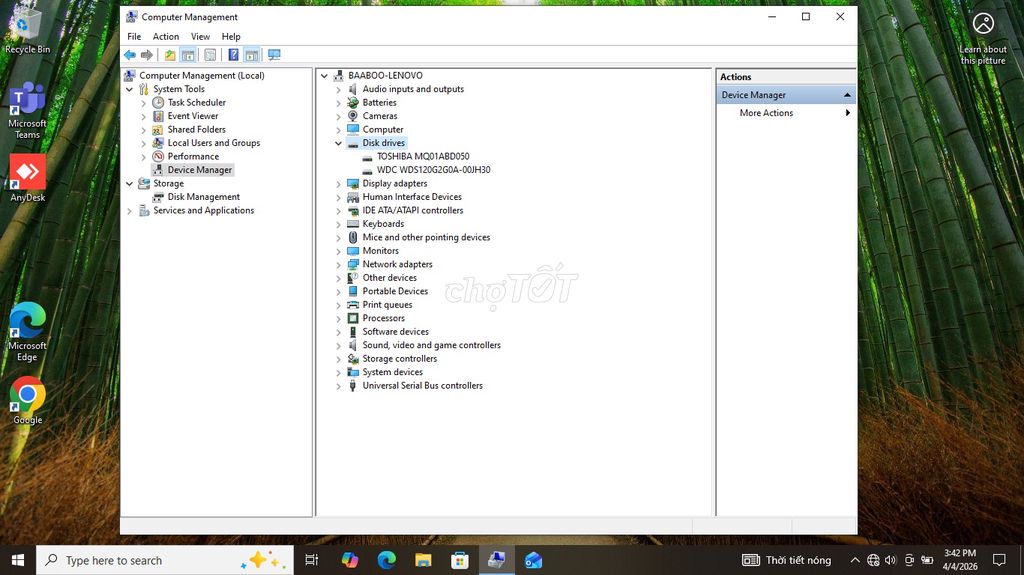1024x575 pixels.
Task: Click the volume speaker tray icon
Action: coord(891,560)
